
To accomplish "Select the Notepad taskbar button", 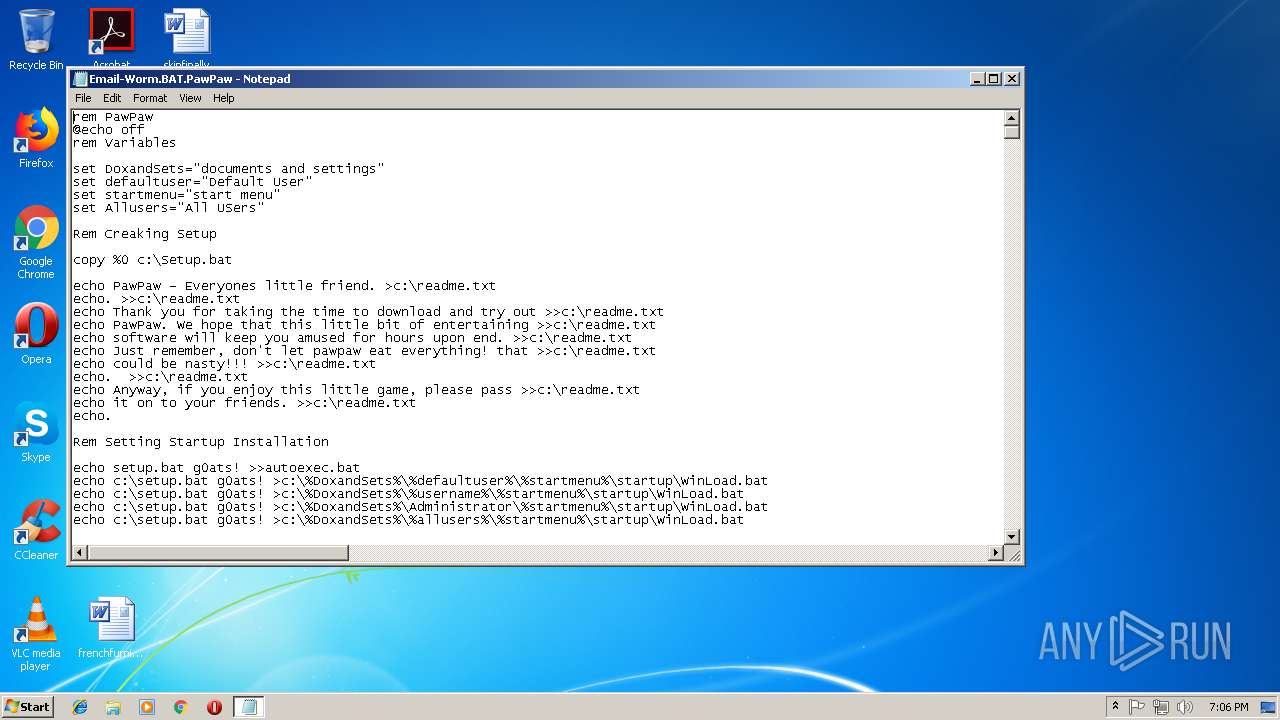I will 249,707.
